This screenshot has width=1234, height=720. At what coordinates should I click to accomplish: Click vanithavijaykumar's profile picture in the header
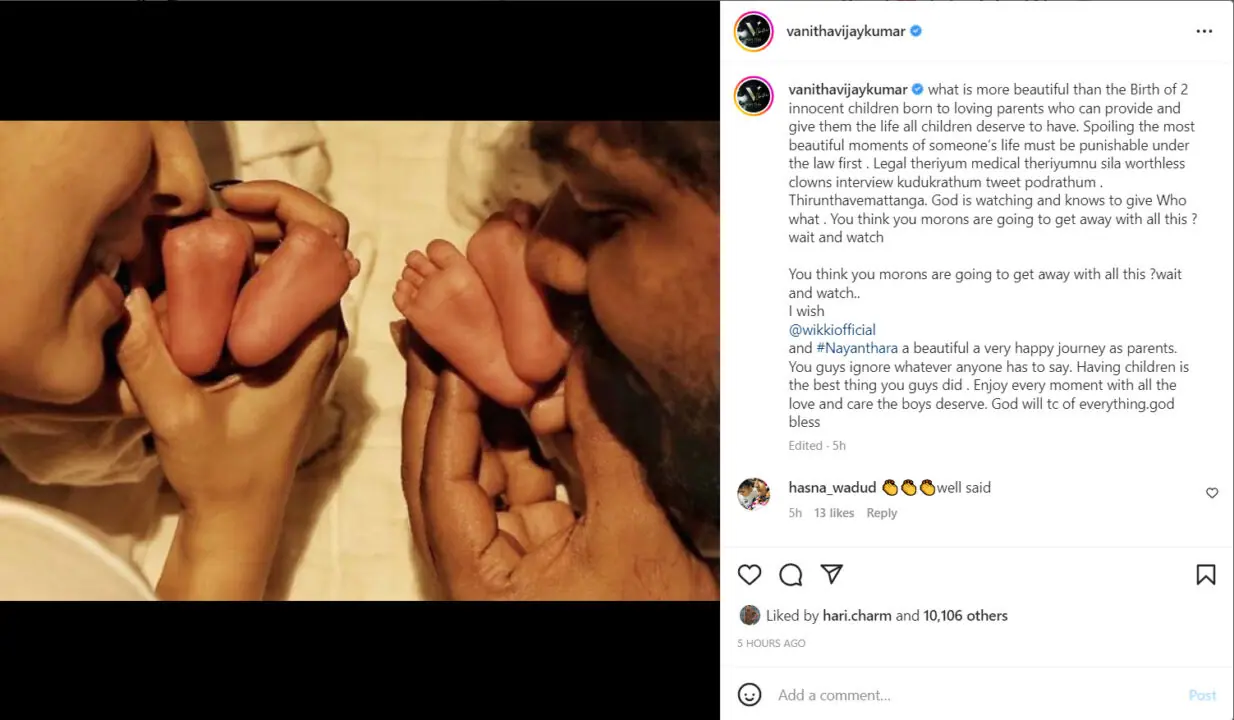click(752, 31)
